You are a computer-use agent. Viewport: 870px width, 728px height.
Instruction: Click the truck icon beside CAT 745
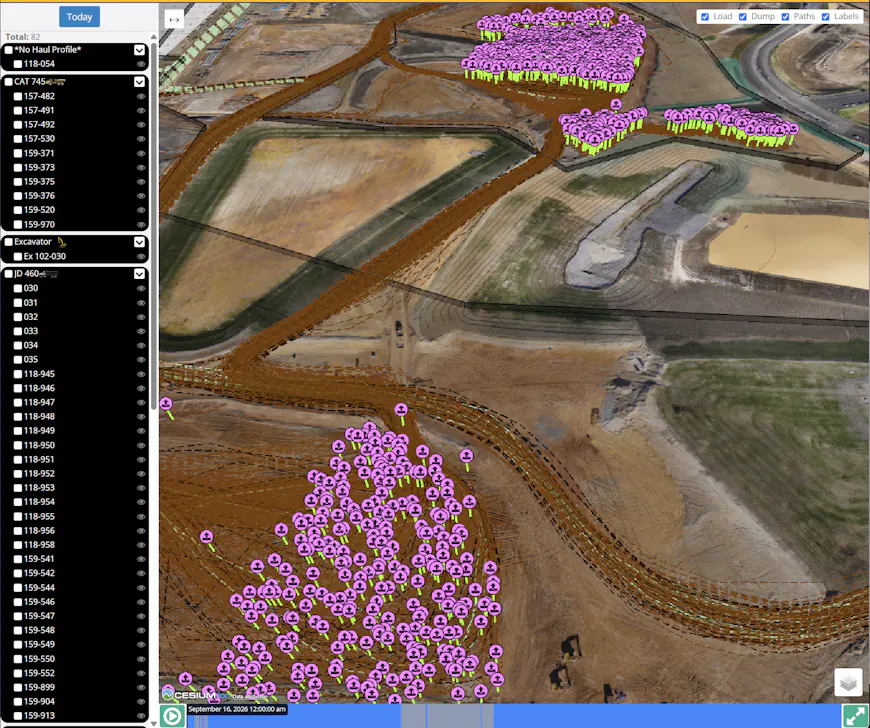57,82
